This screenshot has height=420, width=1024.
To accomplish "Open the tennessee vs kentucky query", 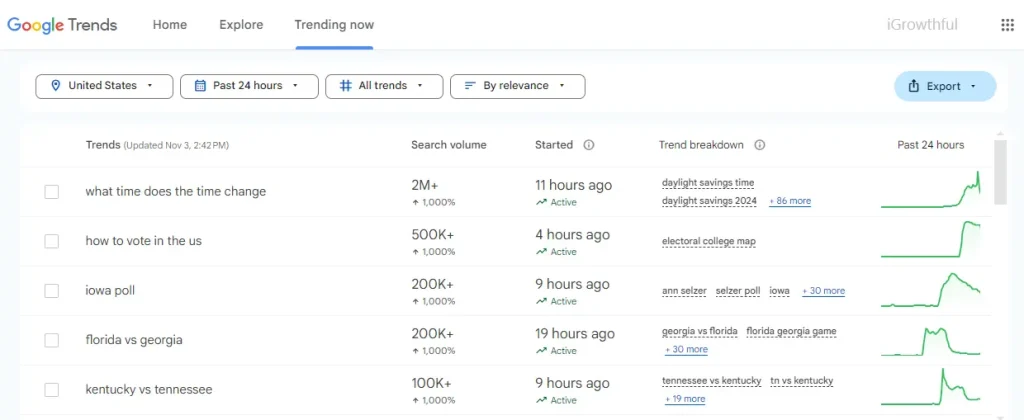I will (x=712, y=381).
